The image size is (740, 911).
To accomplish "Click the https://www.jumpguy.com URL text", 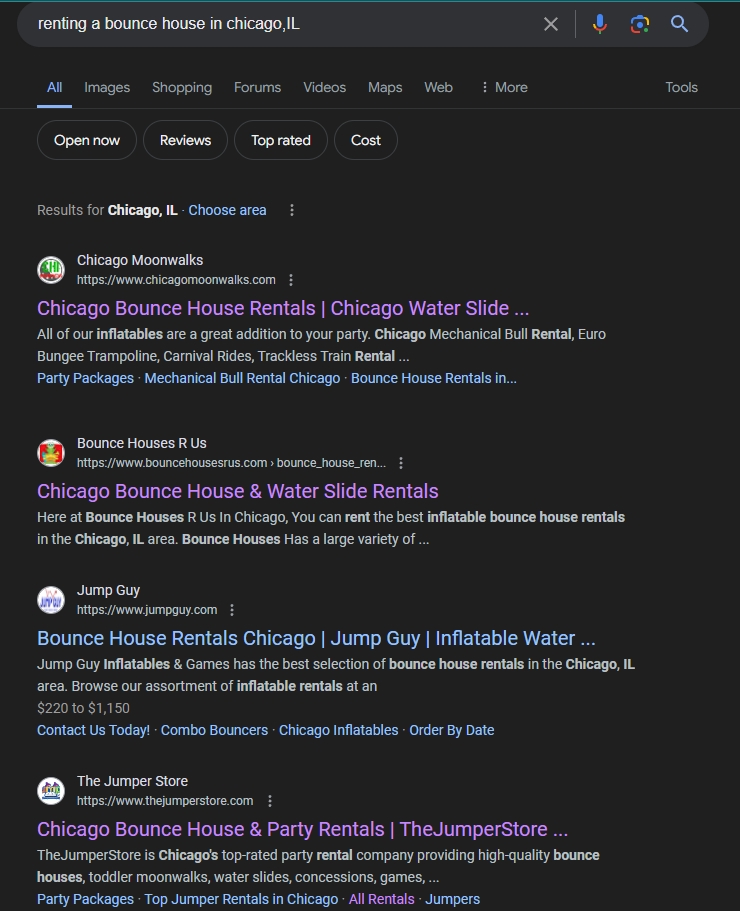I will pyautogui.click(x=147, y=610).
